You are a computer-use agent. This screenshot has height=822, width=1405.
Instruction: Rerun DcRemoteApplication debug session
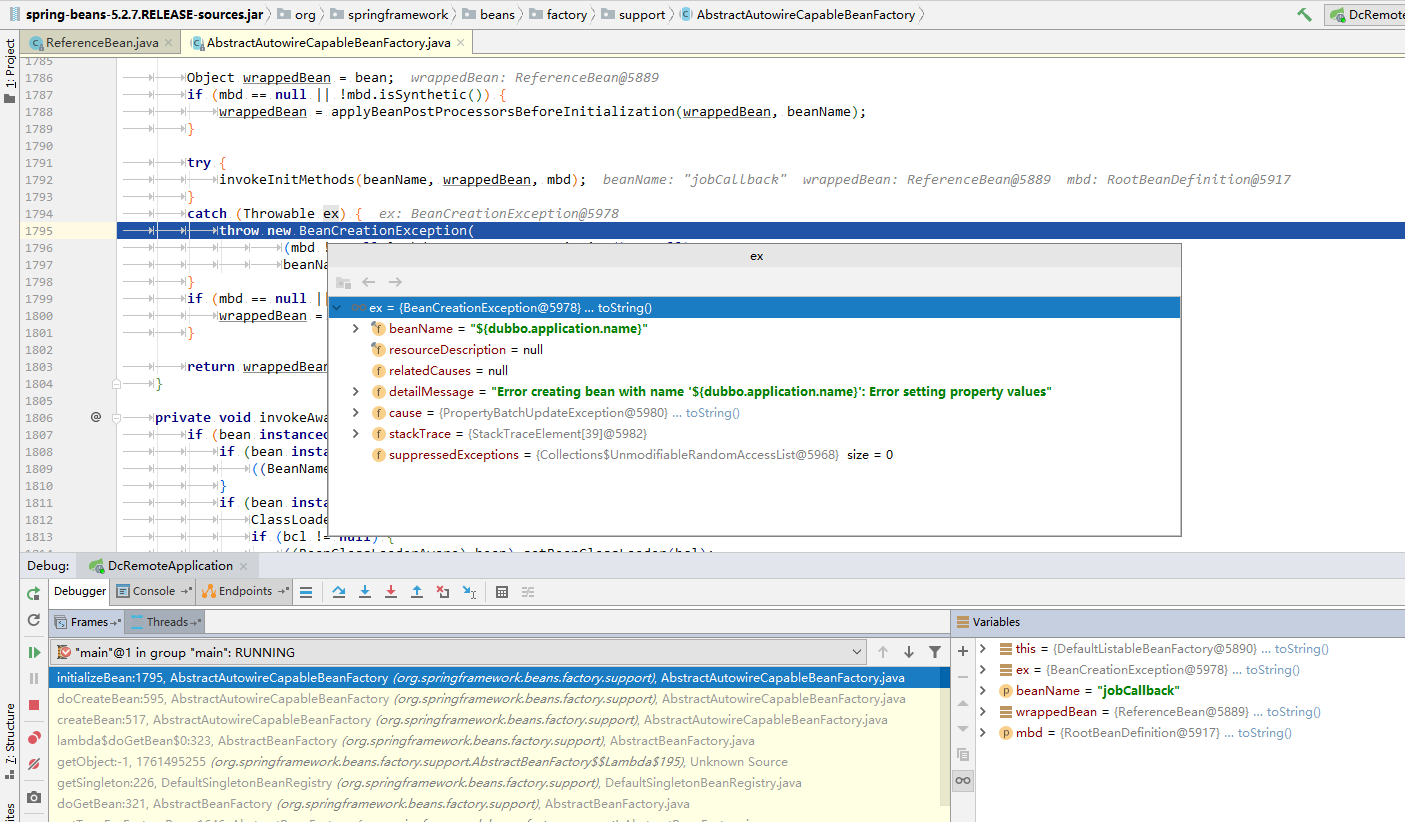(x=34, y=592)
